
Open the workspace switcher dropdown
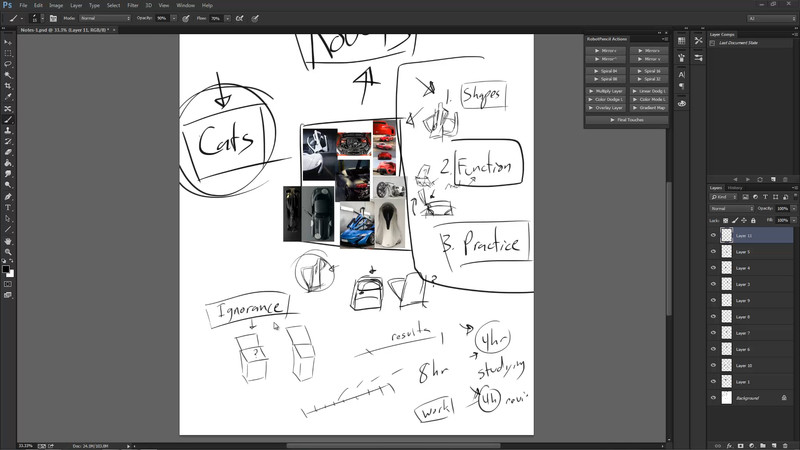click(771, 18)
